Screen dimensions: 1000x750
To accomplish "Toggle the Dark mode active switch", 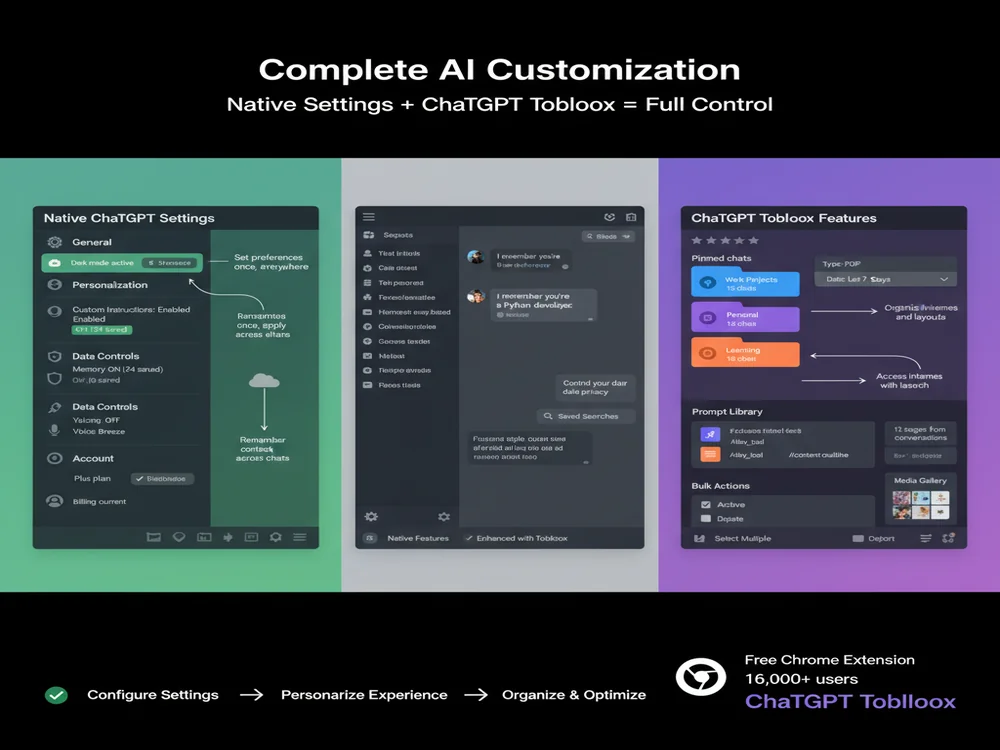I will 168,263.
